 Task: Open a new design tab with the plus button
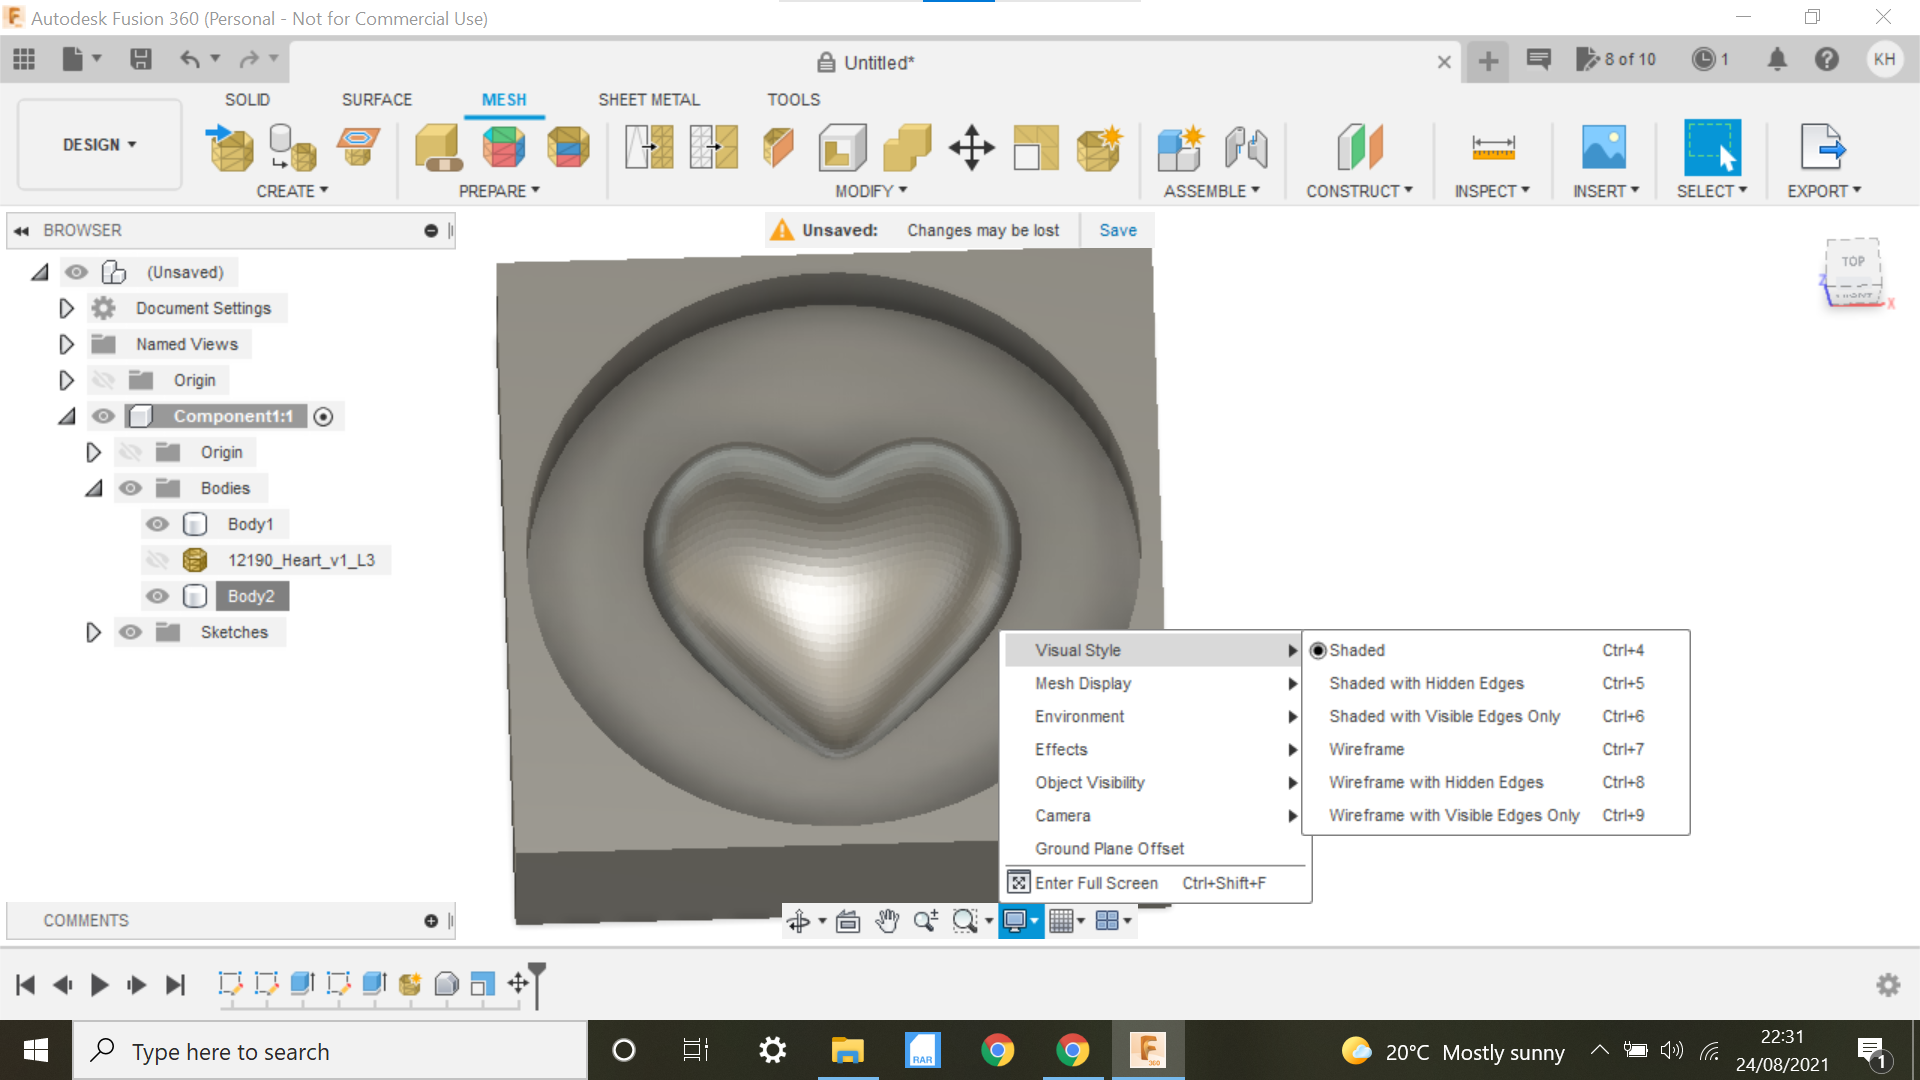(1487, 61)
